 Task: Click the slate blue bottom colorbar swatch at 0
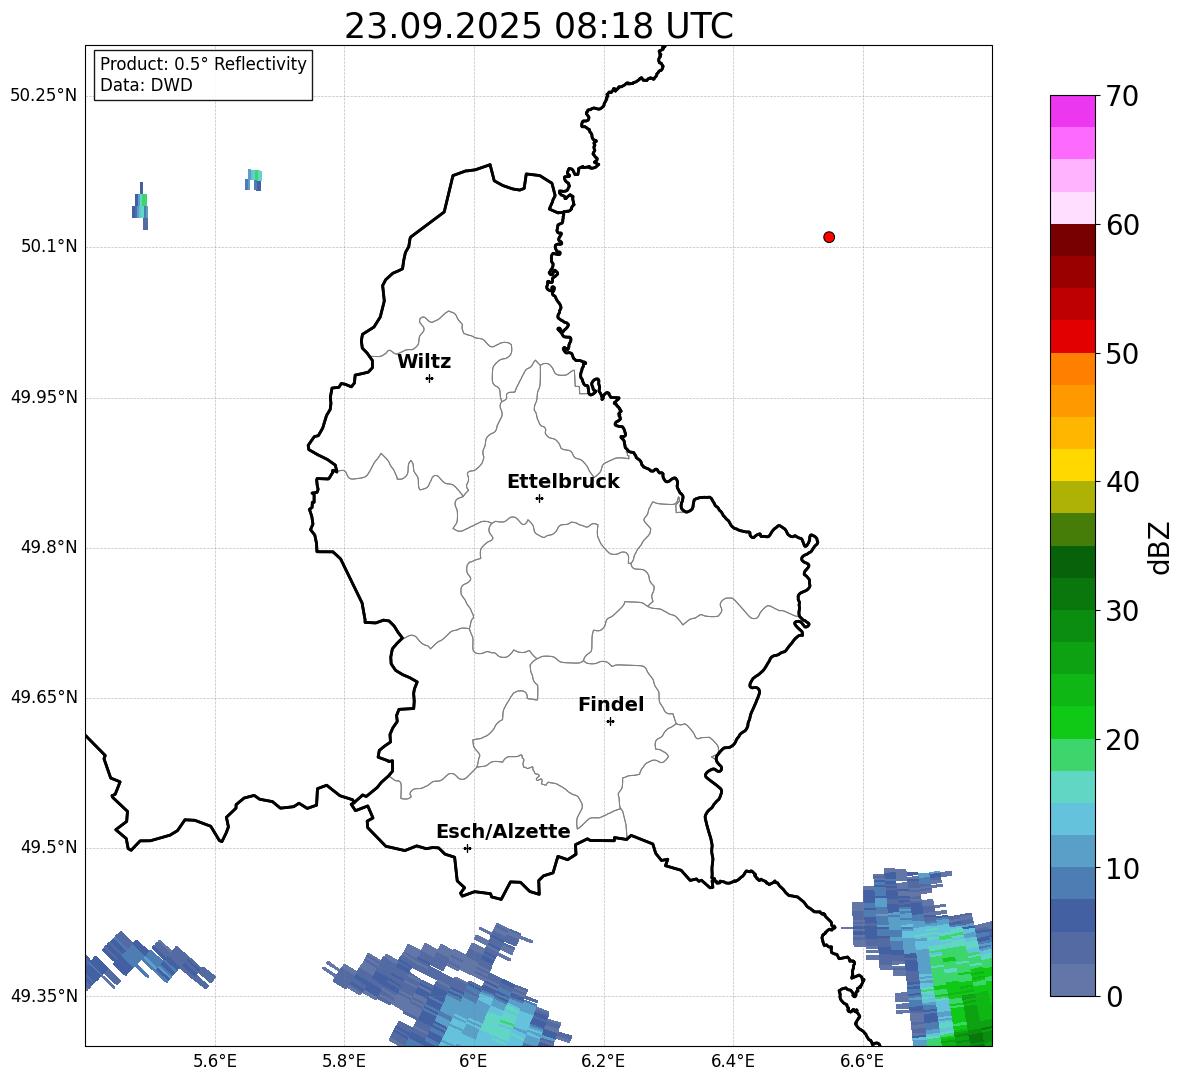pyautogui.click(x=1073, y=980)
